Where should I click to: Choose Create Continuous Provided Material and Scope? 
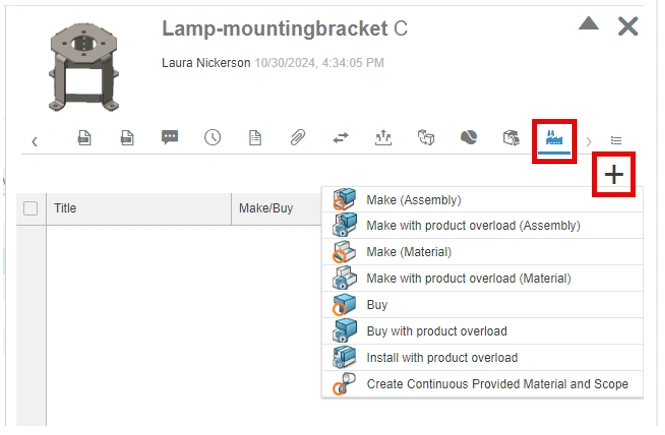click(x=497, y=384)
